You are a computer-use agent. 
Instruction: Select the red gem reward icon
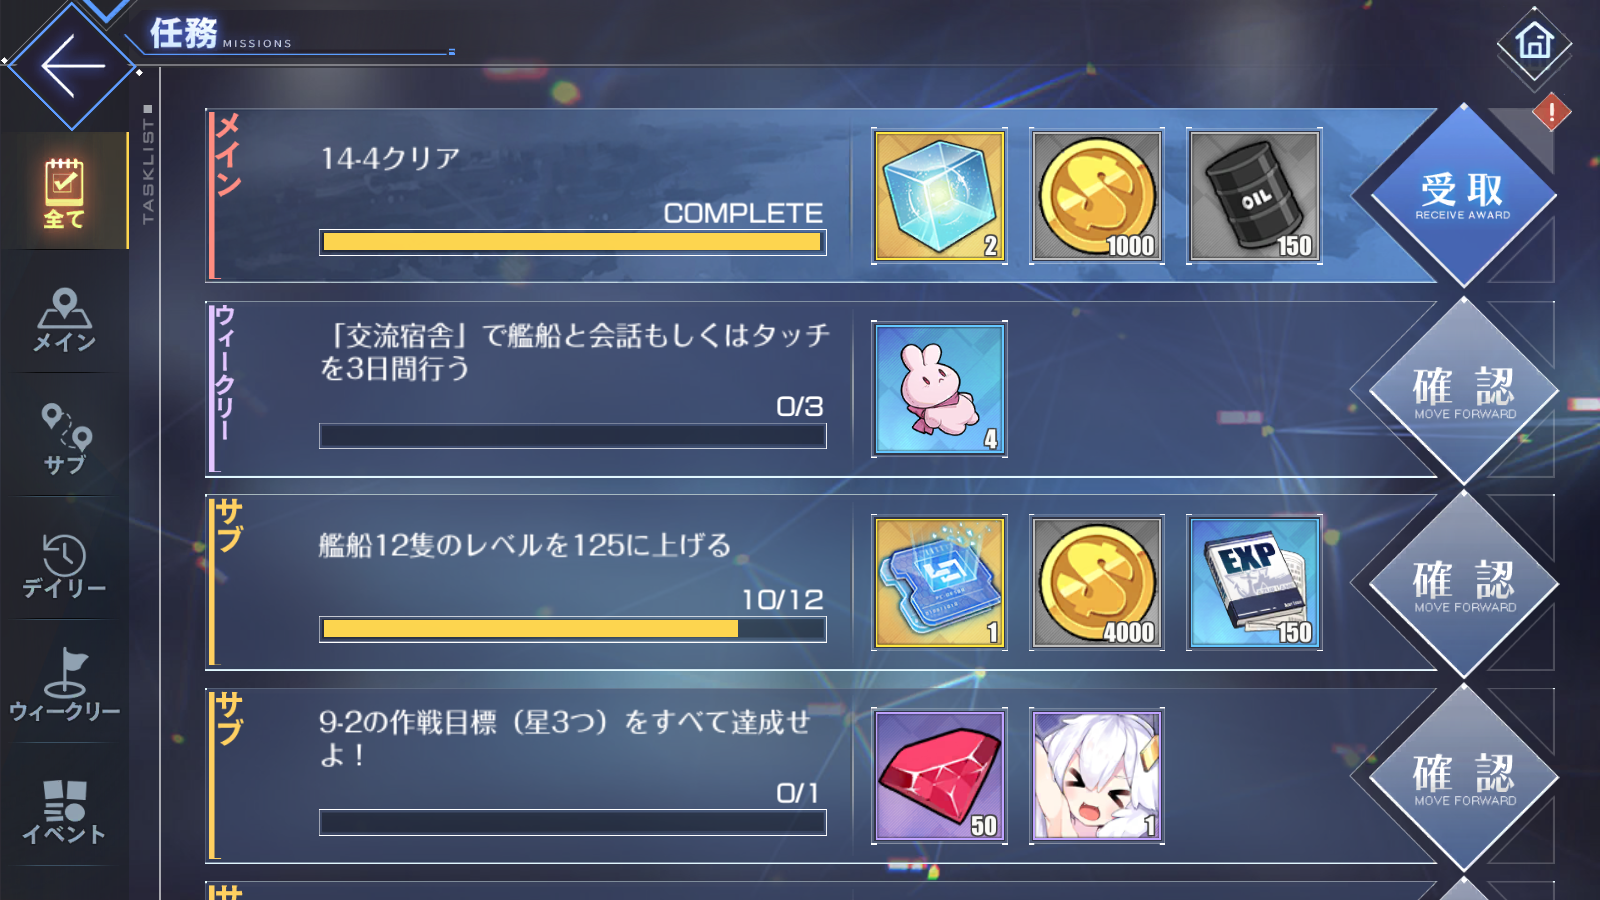click(939, 776)
